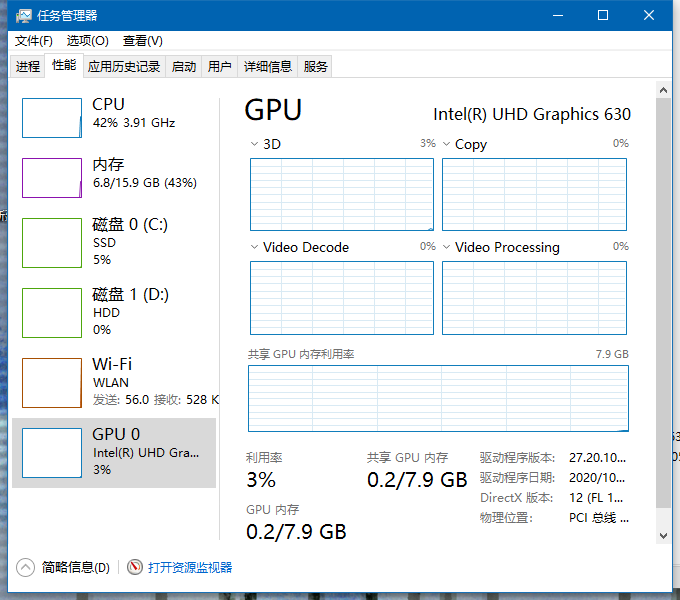Image resolution: width=680 pixels, height=600 pixels.
Task: Open the 查看(V) menu
Action: click(x=143, y=41)
